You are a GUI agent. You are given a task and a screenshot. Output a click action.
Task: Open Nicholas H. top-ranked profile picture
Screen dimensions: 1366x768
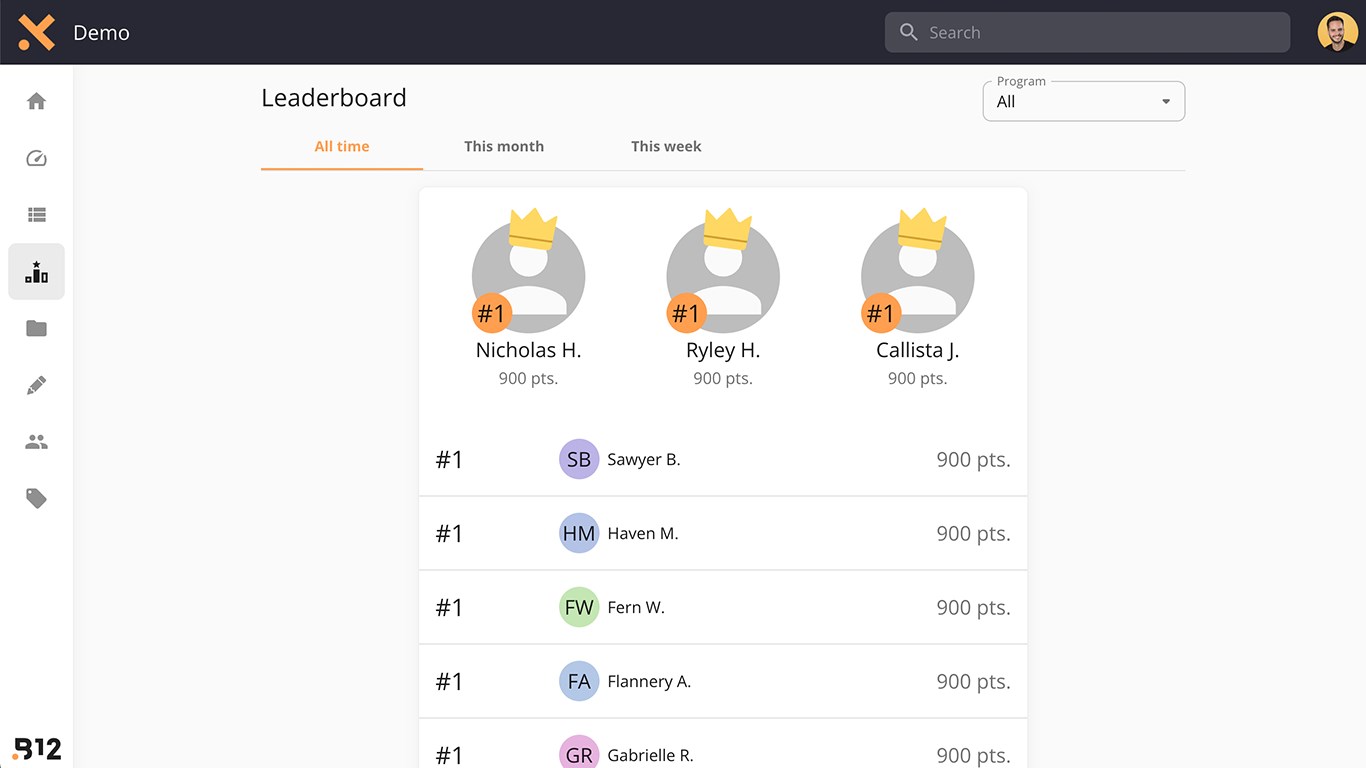pos(528,275)
